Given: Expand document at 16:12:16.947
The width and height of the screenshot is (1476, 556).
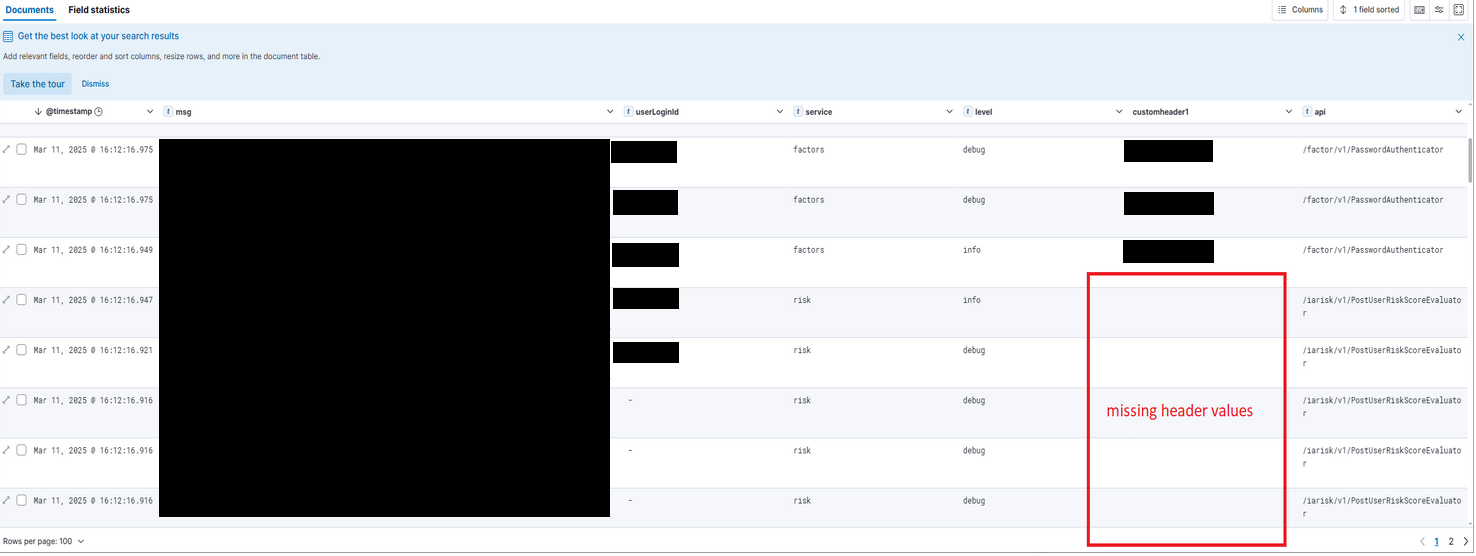Looking at the screenshot, I should [7, 299].
